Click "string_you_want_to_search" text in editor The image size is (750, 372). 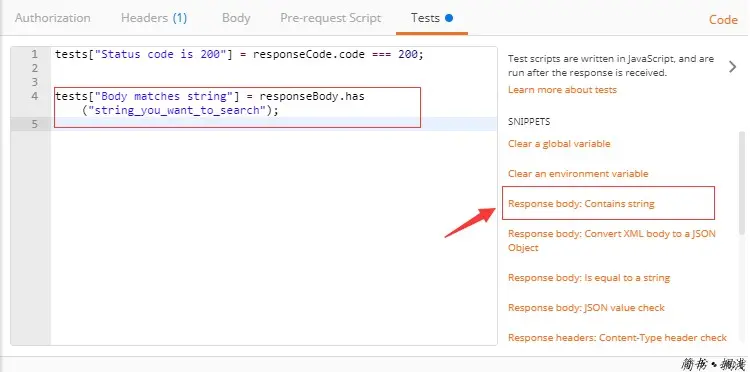pyautogui.click(x=177, y=110)
